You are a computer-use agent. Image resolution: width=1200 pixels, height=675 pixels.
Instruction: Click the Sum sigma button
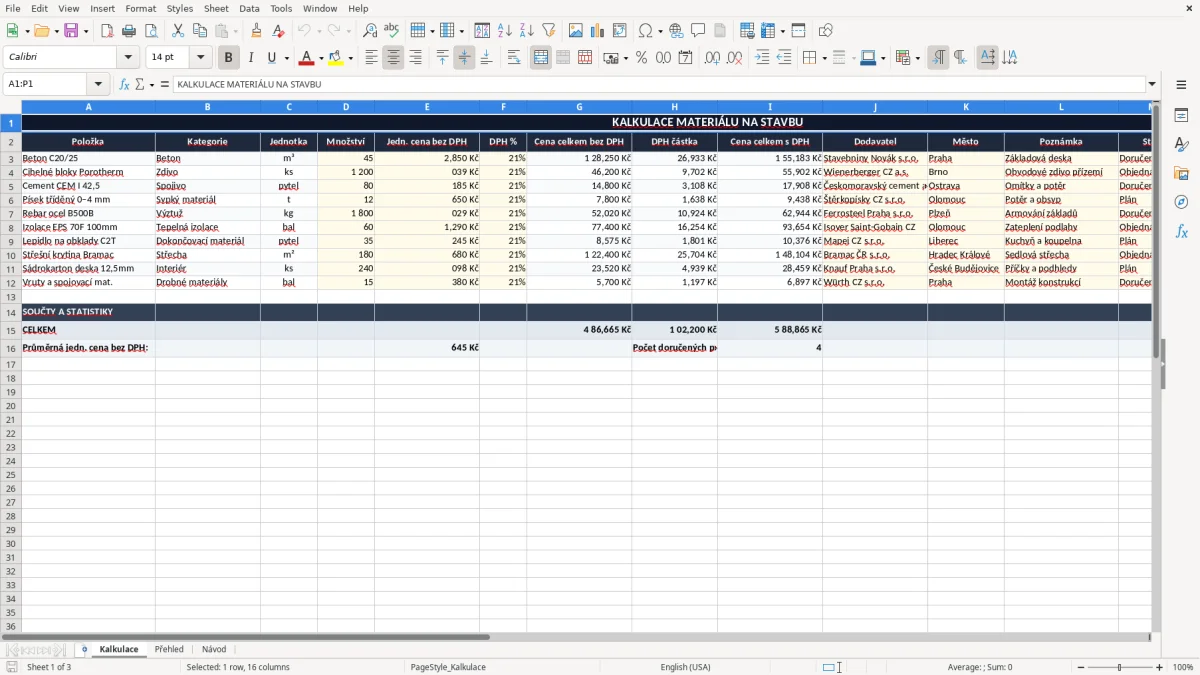tap(140, 85)
